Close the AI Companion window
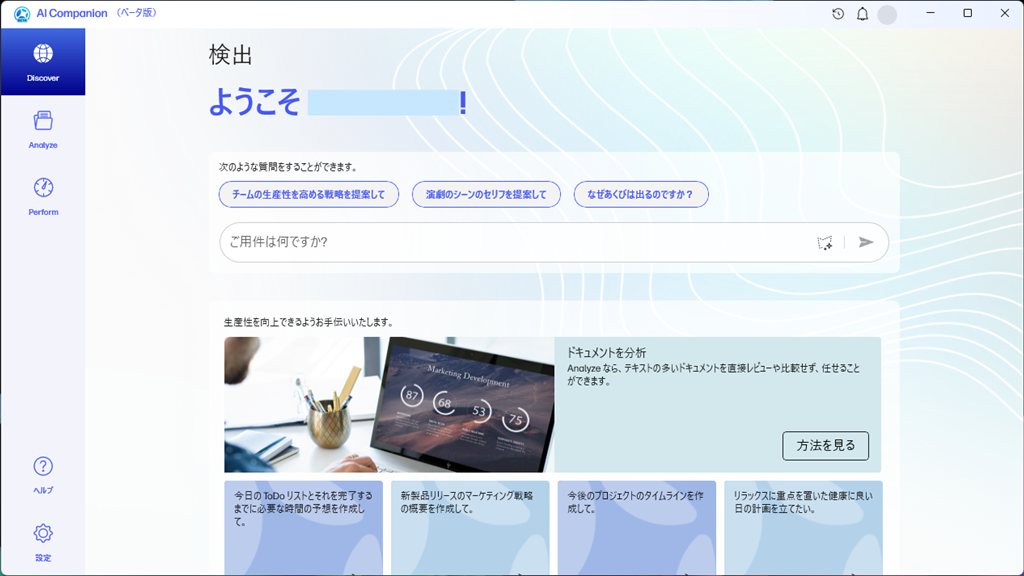This screenshot has height=576, width=1024. [x=1005, y=13]
